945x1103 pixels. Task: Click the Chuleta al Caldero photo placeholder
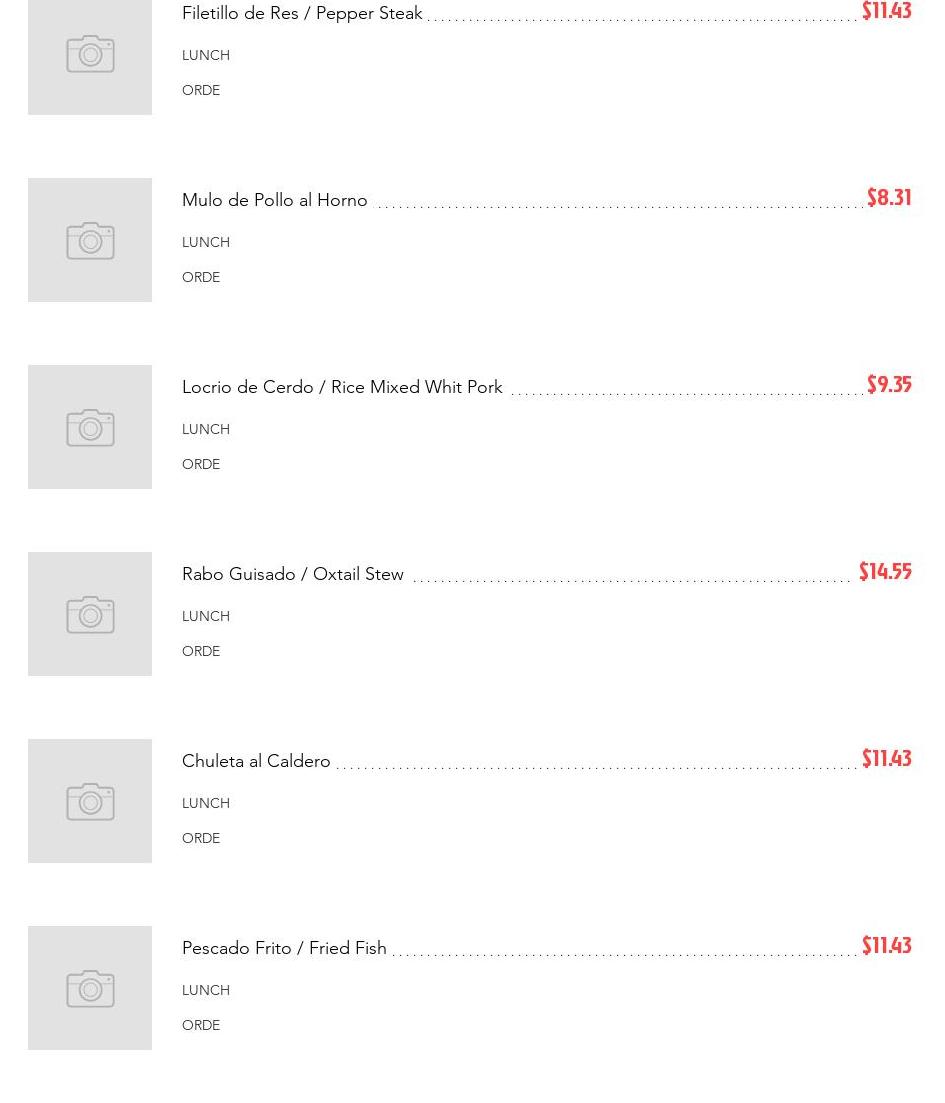pyautogui.click(x=90, y=801)
